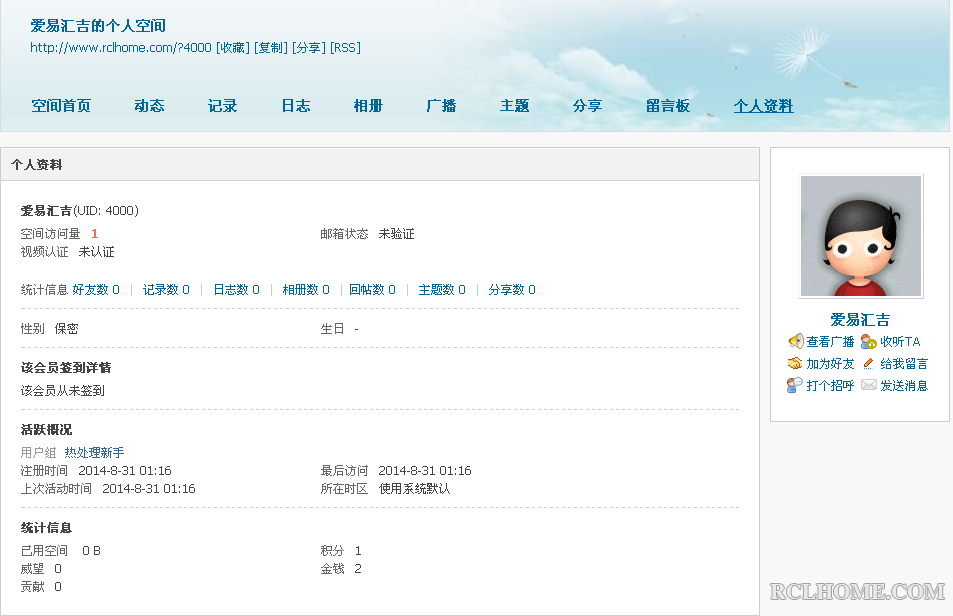Click the 给我留言 link
This screenshot has height=616, width=953.
[904, 363]
